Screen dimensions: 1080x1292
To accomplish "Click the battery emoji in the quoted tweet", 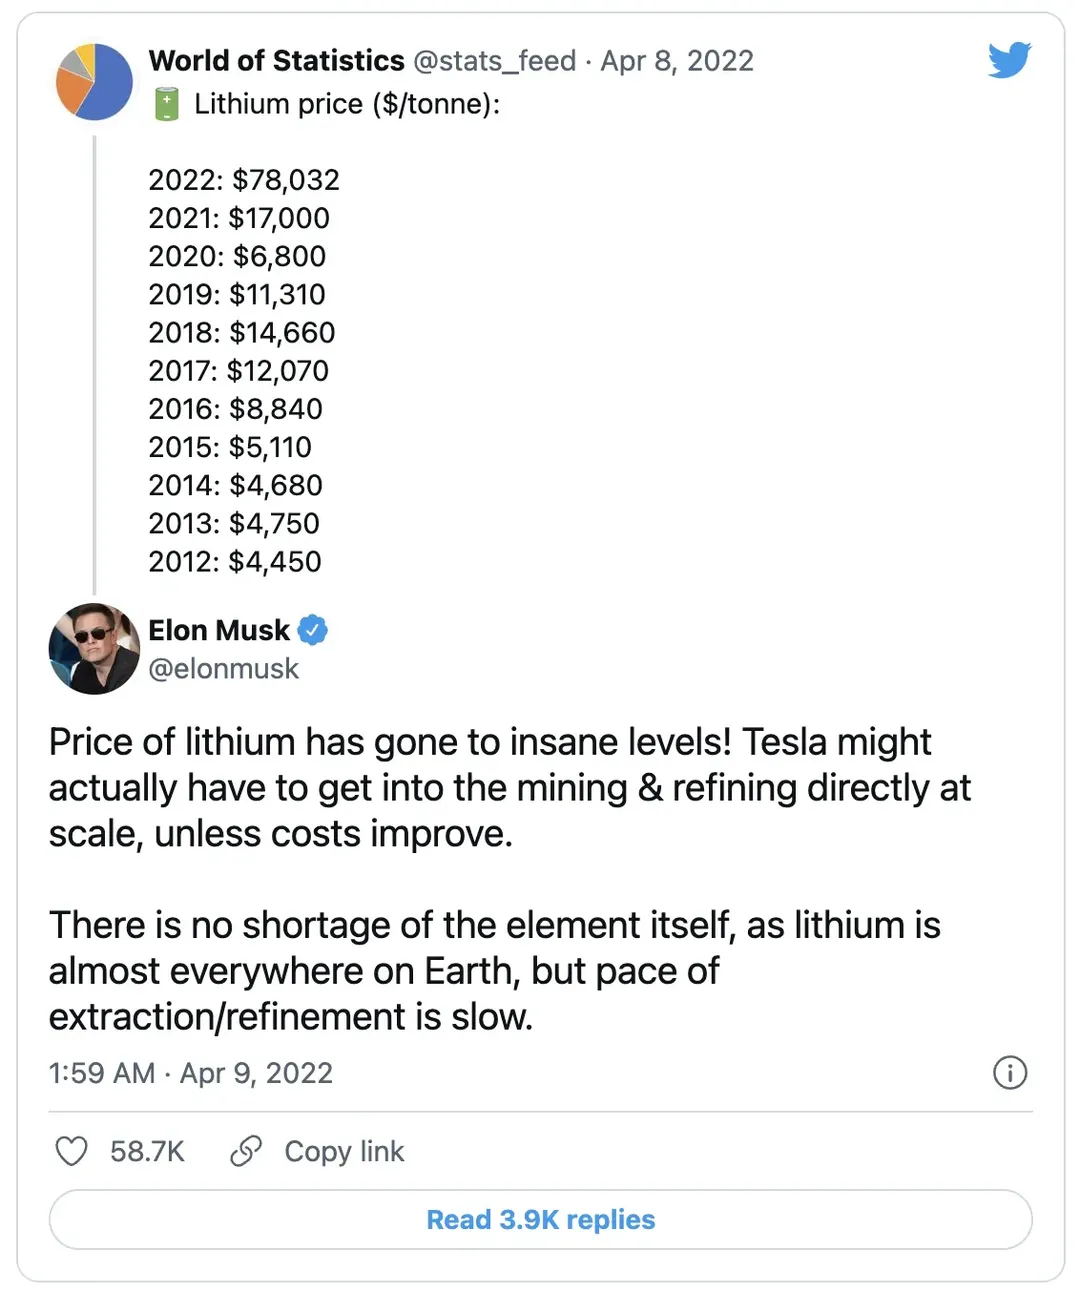I will tap(167, 104).
